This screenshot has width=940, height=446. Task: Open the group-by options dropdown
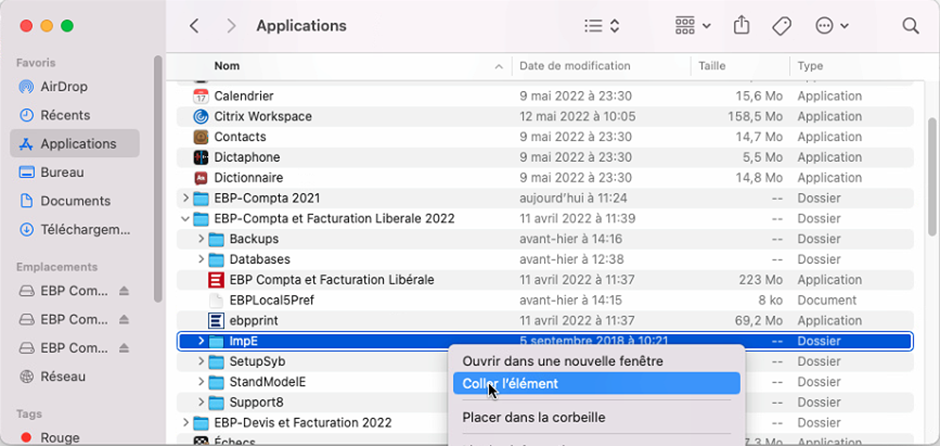click(693, 26)
